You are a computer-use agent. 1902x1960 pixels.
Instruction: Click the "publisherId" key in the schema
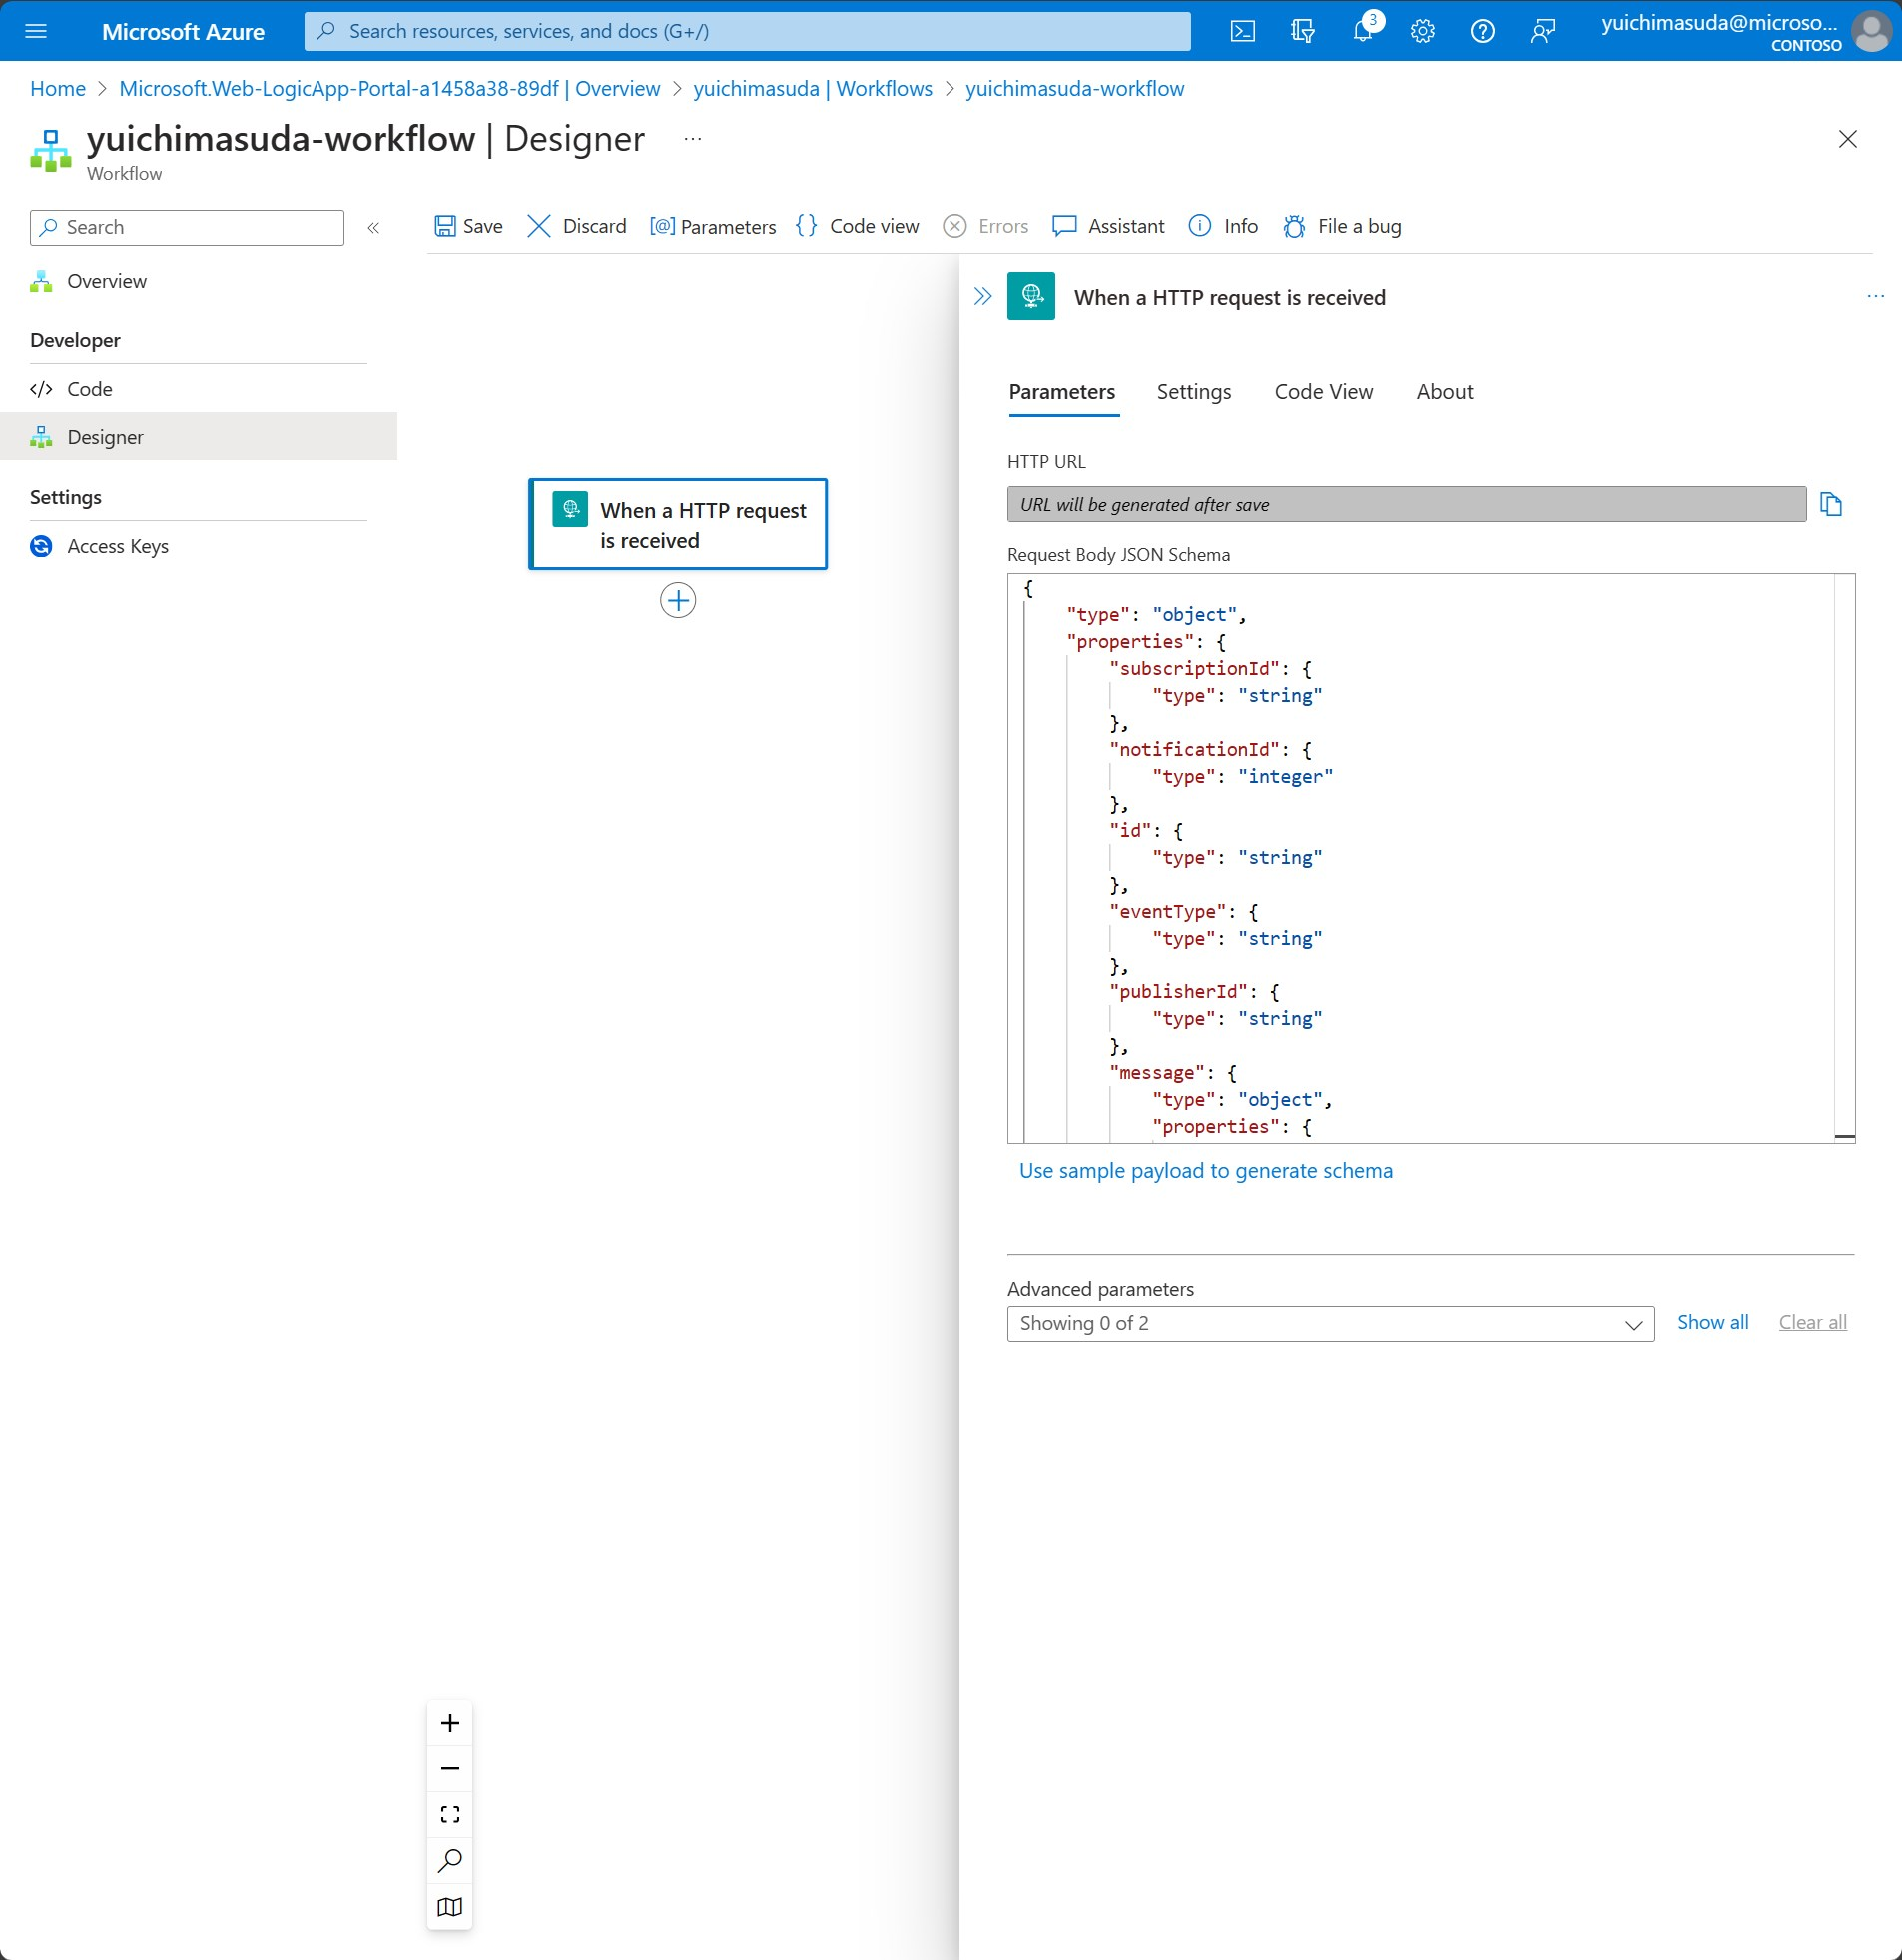pos(1179,993)
